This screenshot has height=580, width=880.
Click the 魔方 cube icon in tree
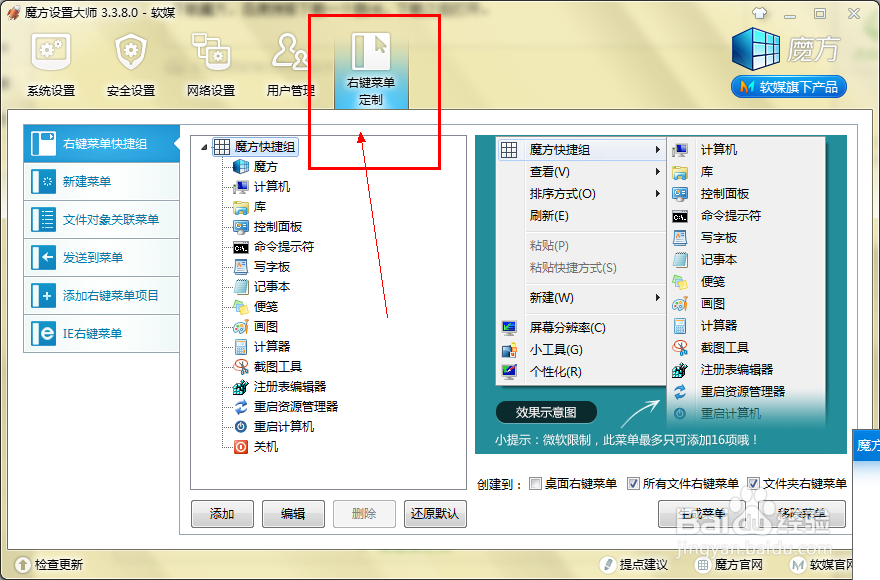(241, 167)
